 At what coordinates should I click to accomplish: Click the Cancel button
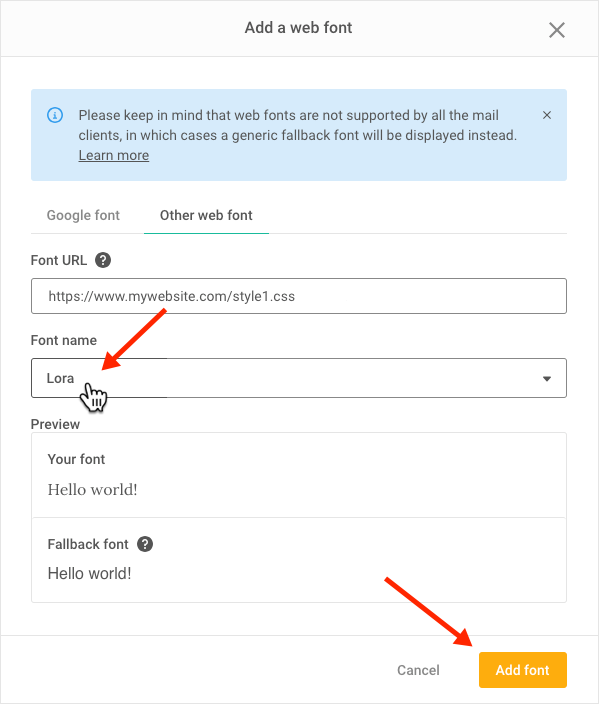coord(418,670)
